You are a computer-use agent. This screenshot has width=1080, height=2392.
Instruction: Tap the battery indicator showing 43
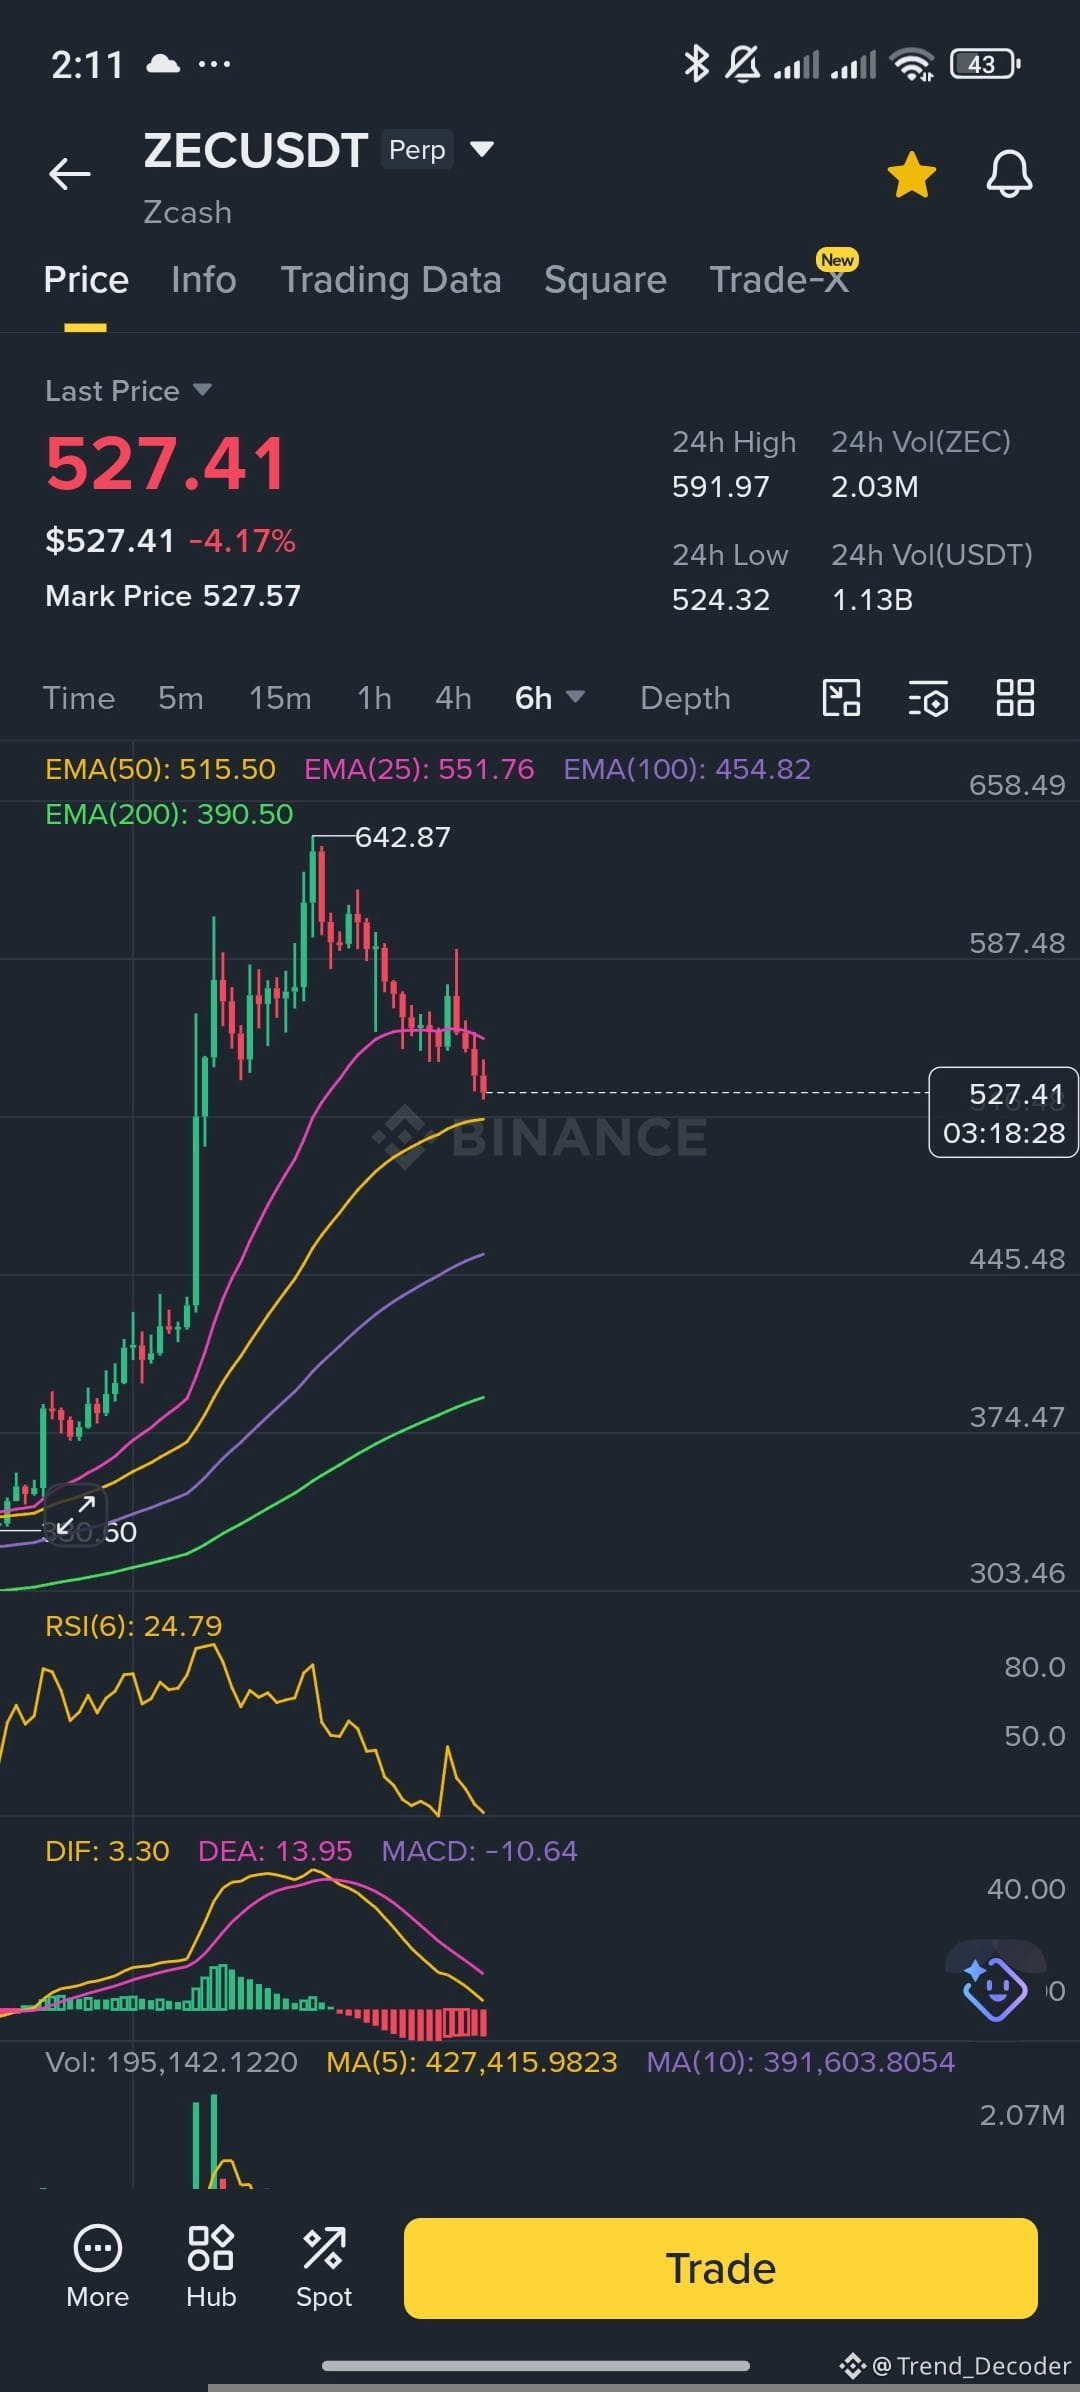[x=985, y=64]
